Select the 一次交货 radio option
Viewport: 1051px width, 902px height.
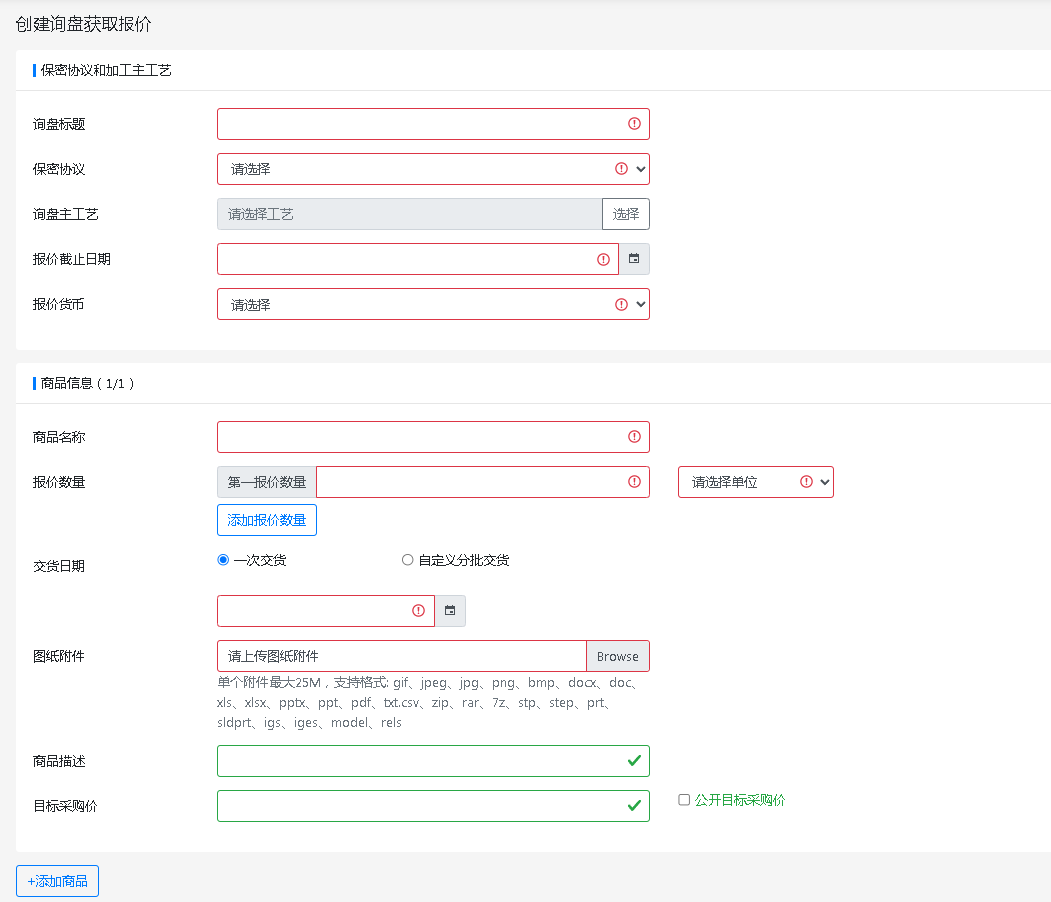223,560
